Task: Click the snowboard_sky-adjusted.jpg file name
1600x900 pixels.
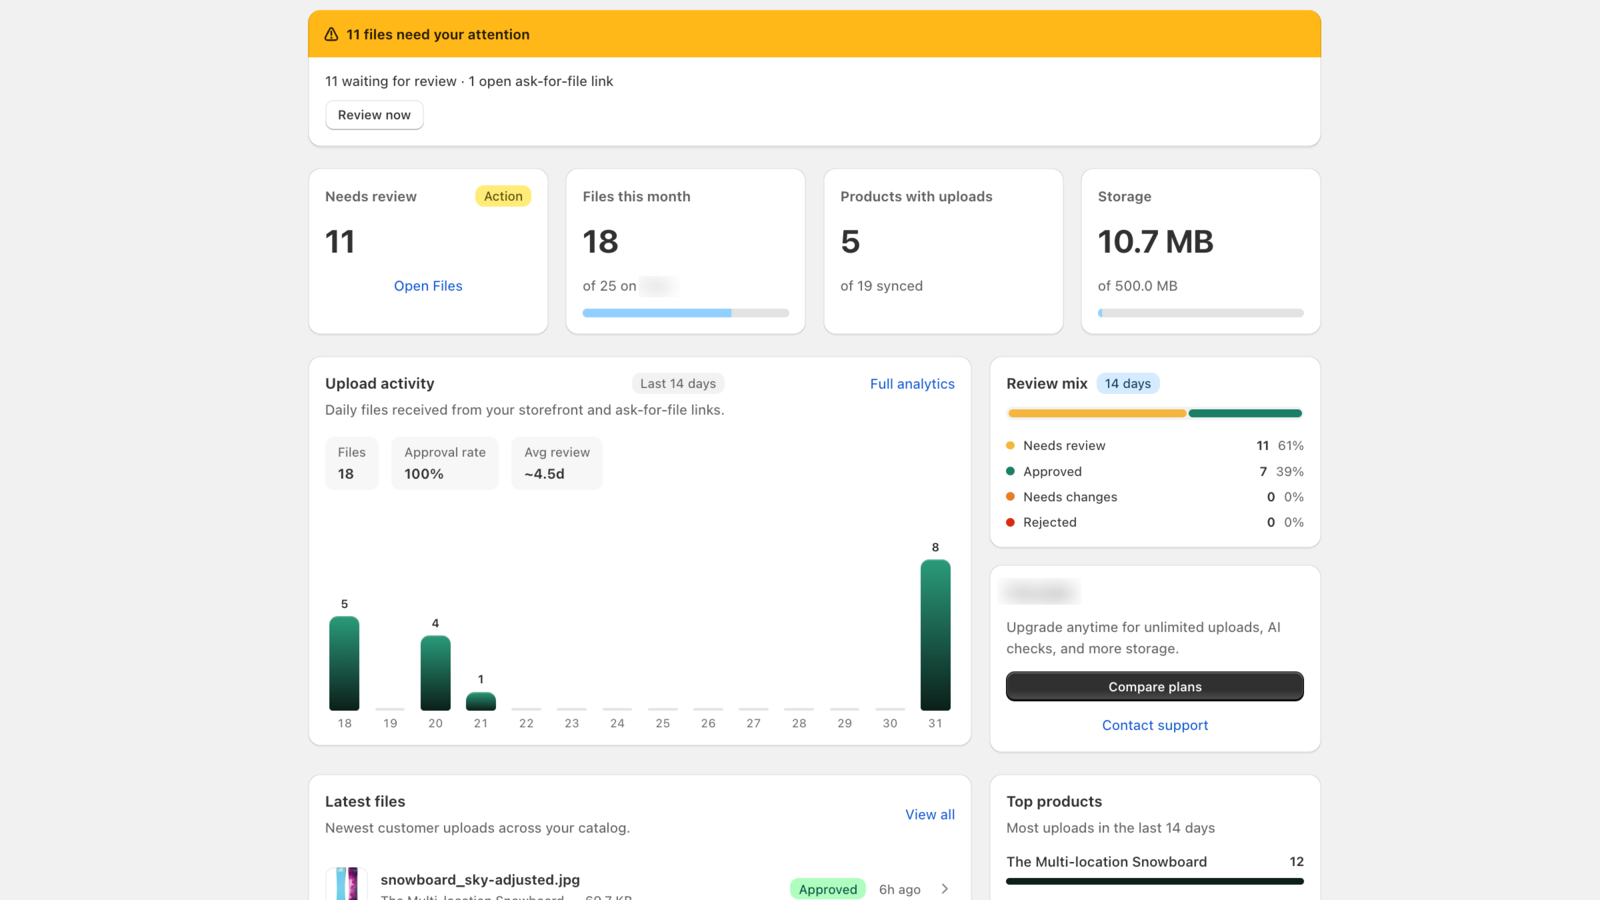Action: click(x=480, y=880)
